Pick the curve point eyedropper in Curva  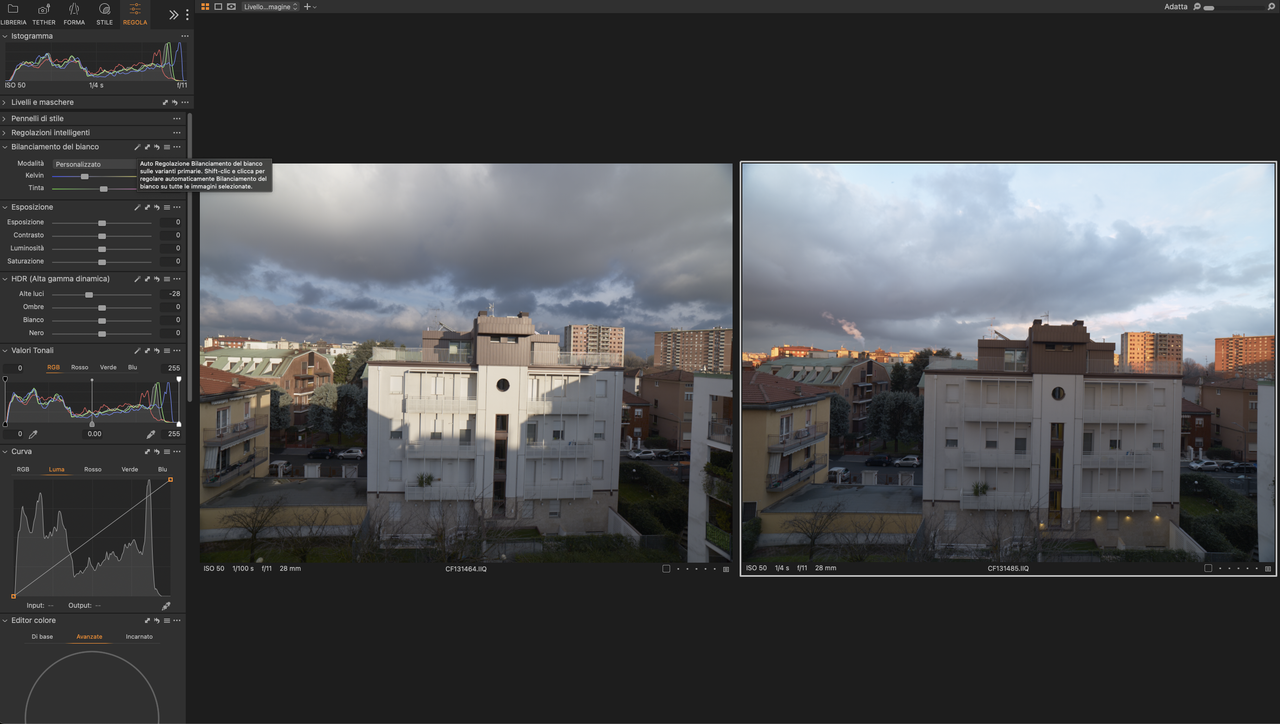pos(166,605)
